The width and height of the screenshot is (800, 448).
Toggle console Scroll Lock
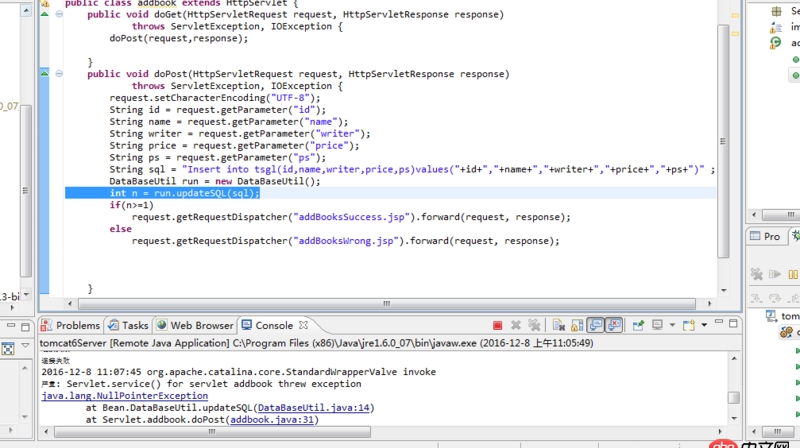(577, 325)
